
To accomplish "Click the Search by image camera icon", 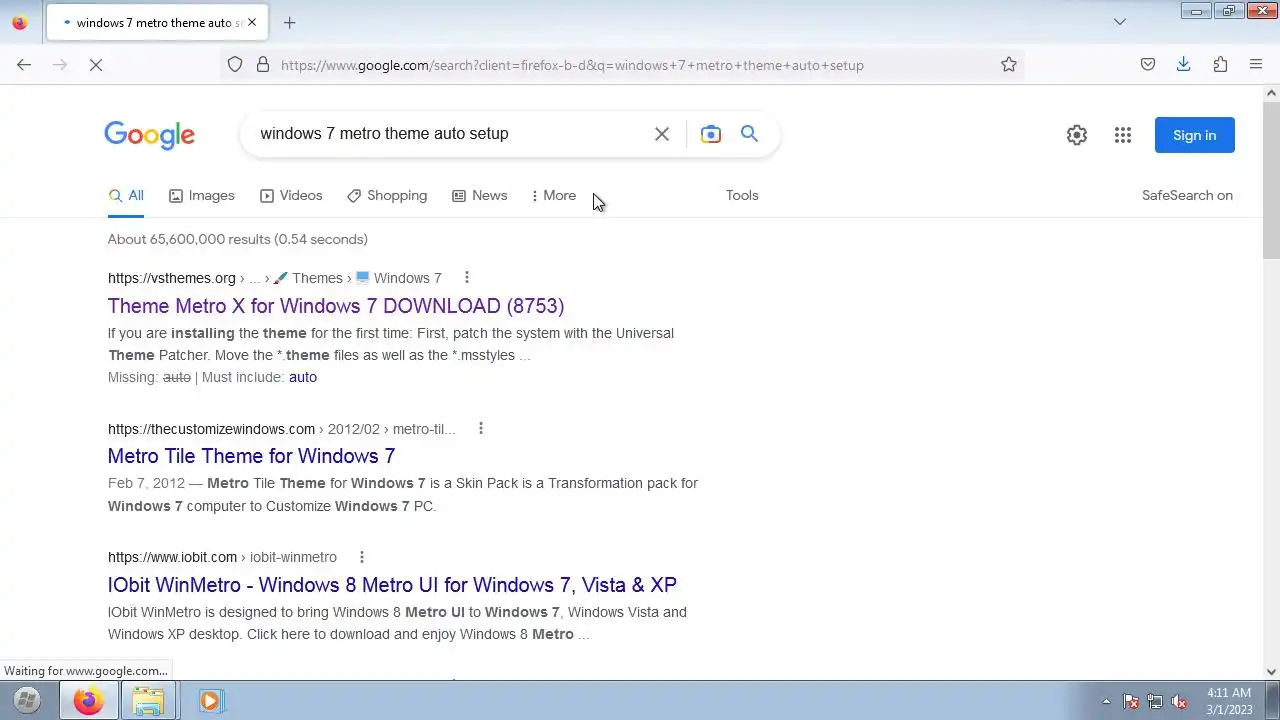I will click(x=711, y=134).
